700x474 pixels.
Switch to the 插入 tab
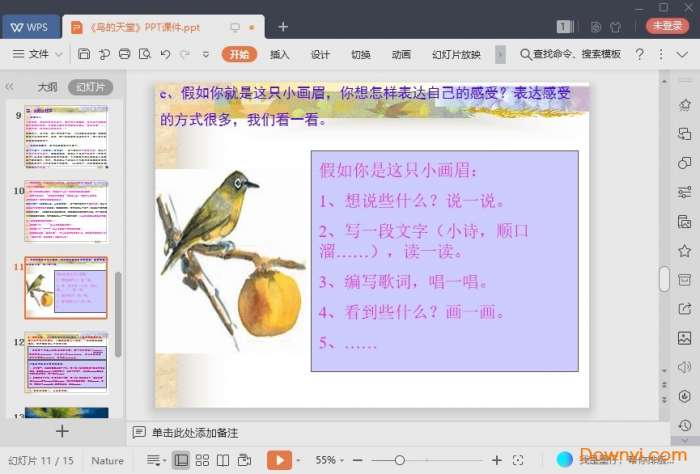279,54
